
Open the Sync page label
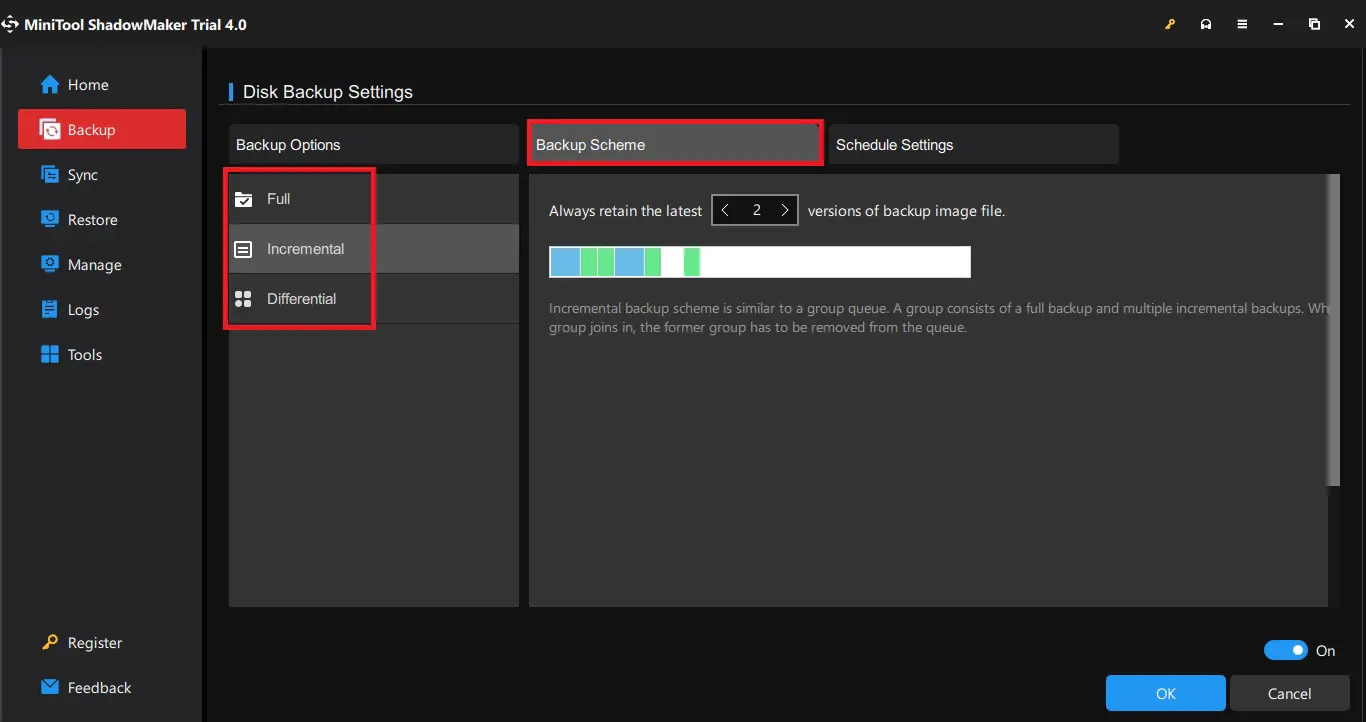(83, 175)
